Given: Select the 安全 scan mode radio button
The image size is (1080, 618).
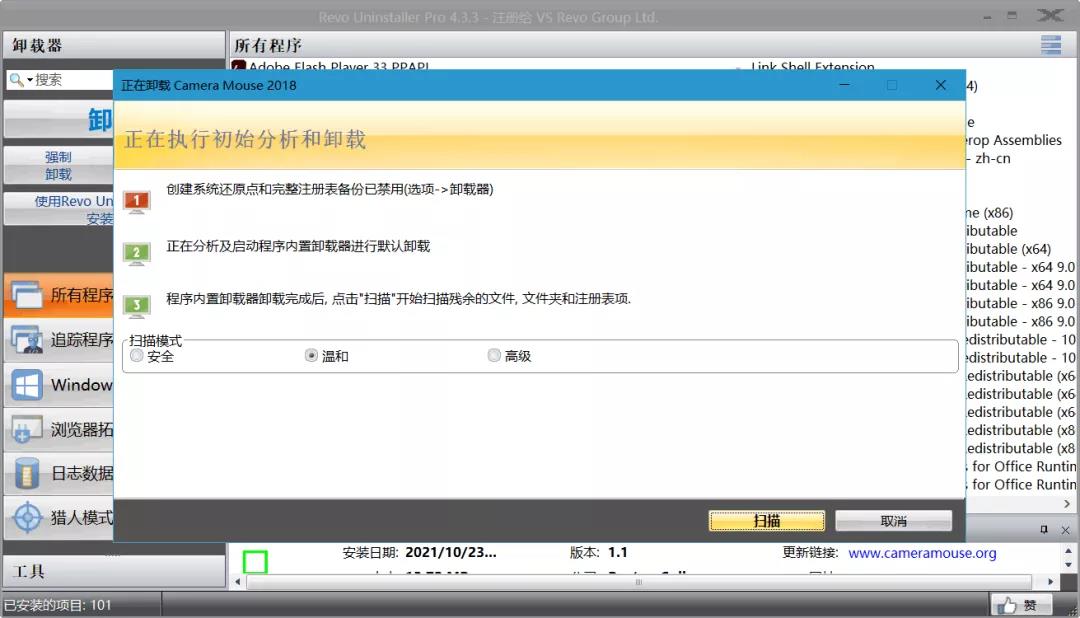Looking at the screenshot, I should (x=136, y=356).
